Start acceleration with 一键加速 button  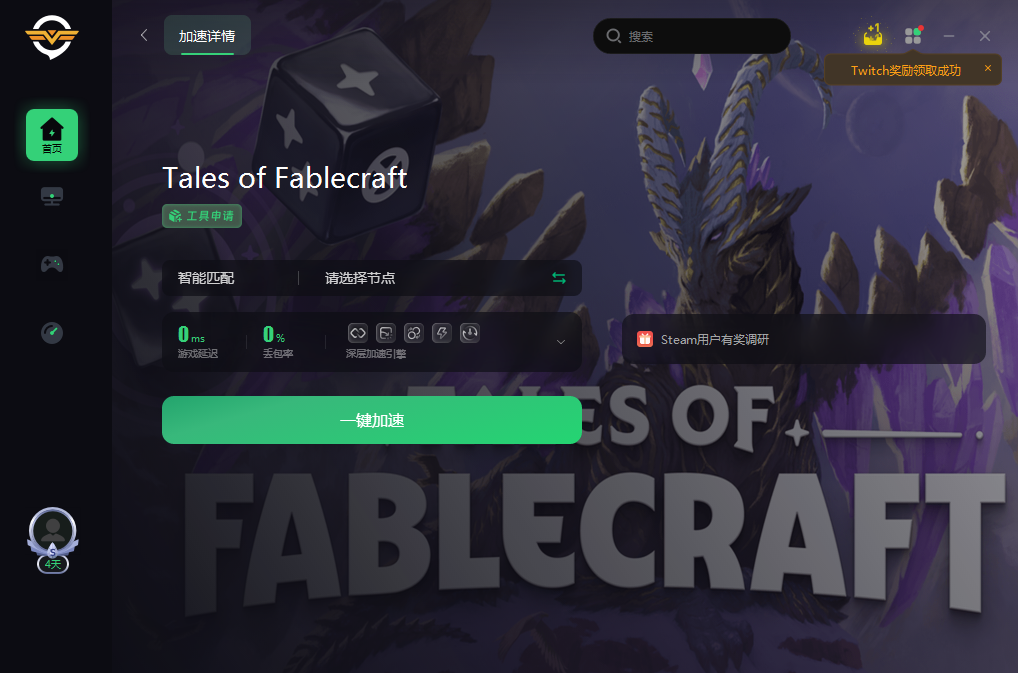371,420
